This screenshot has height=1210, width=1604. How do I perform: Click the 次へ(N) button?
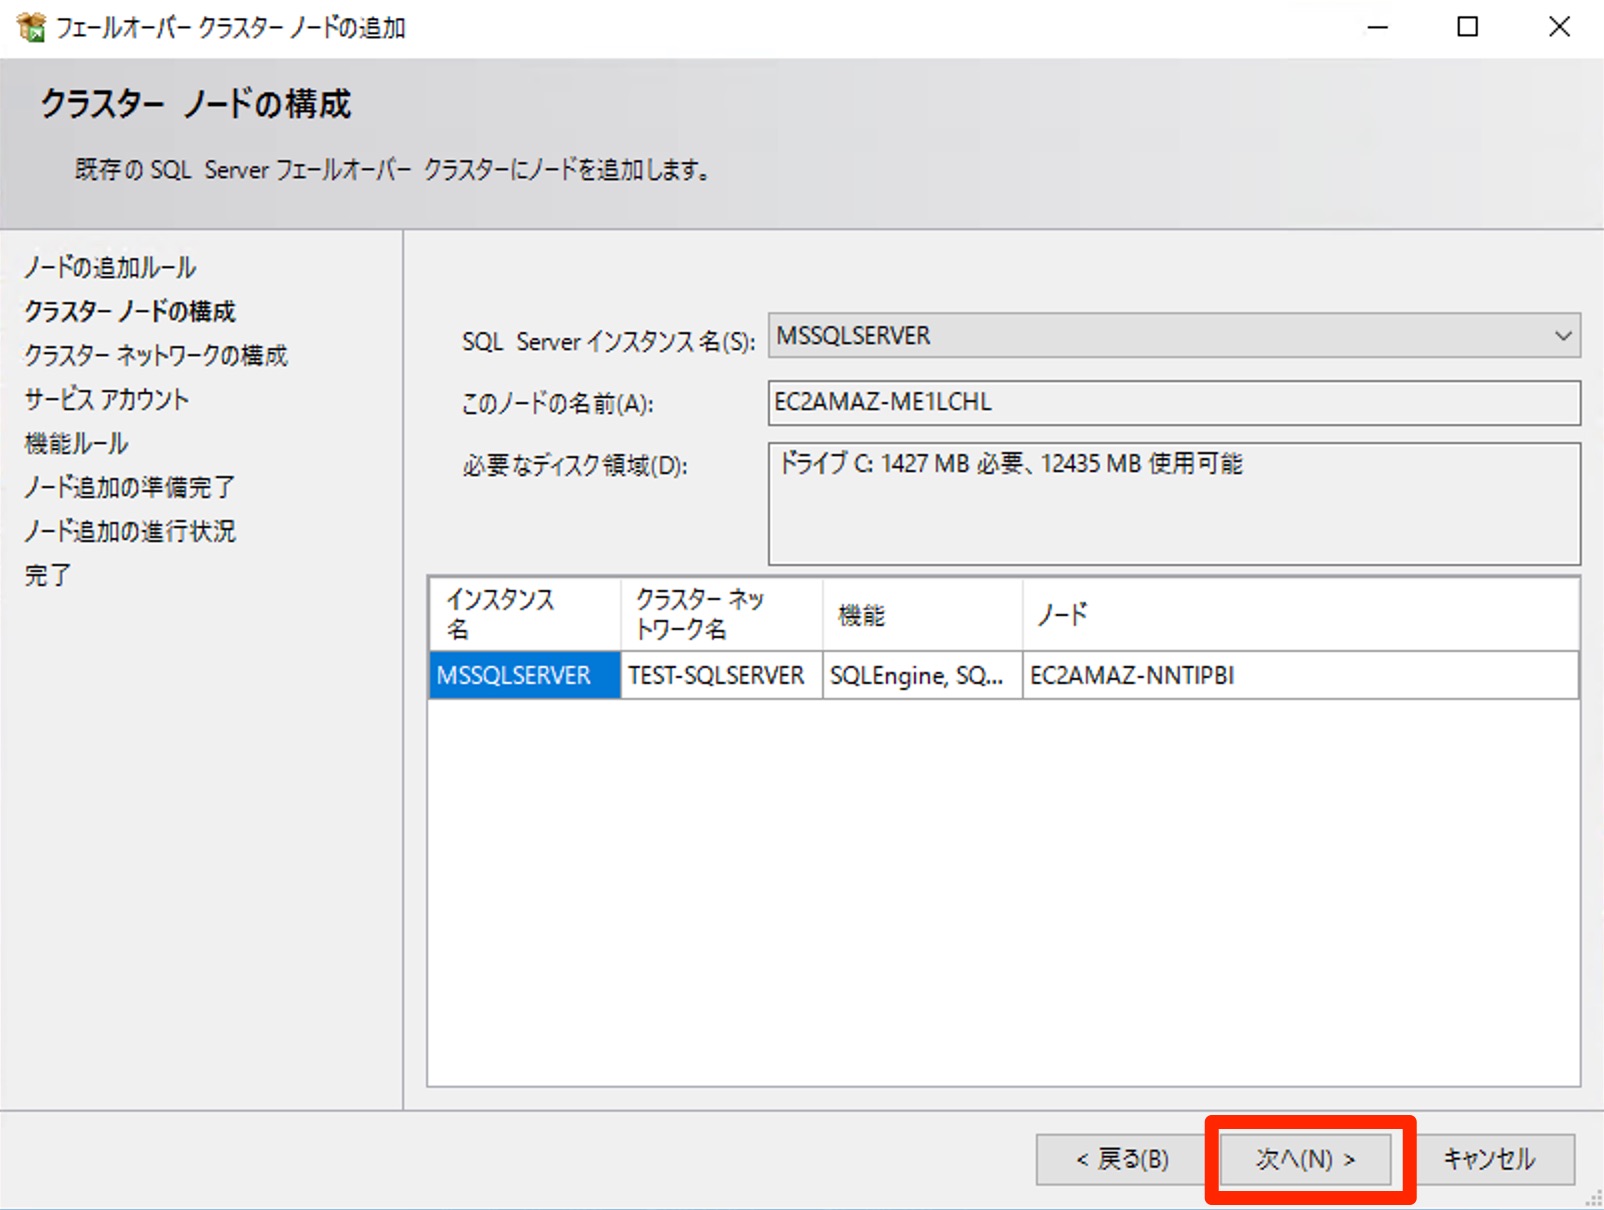tap(1306, 1160)
